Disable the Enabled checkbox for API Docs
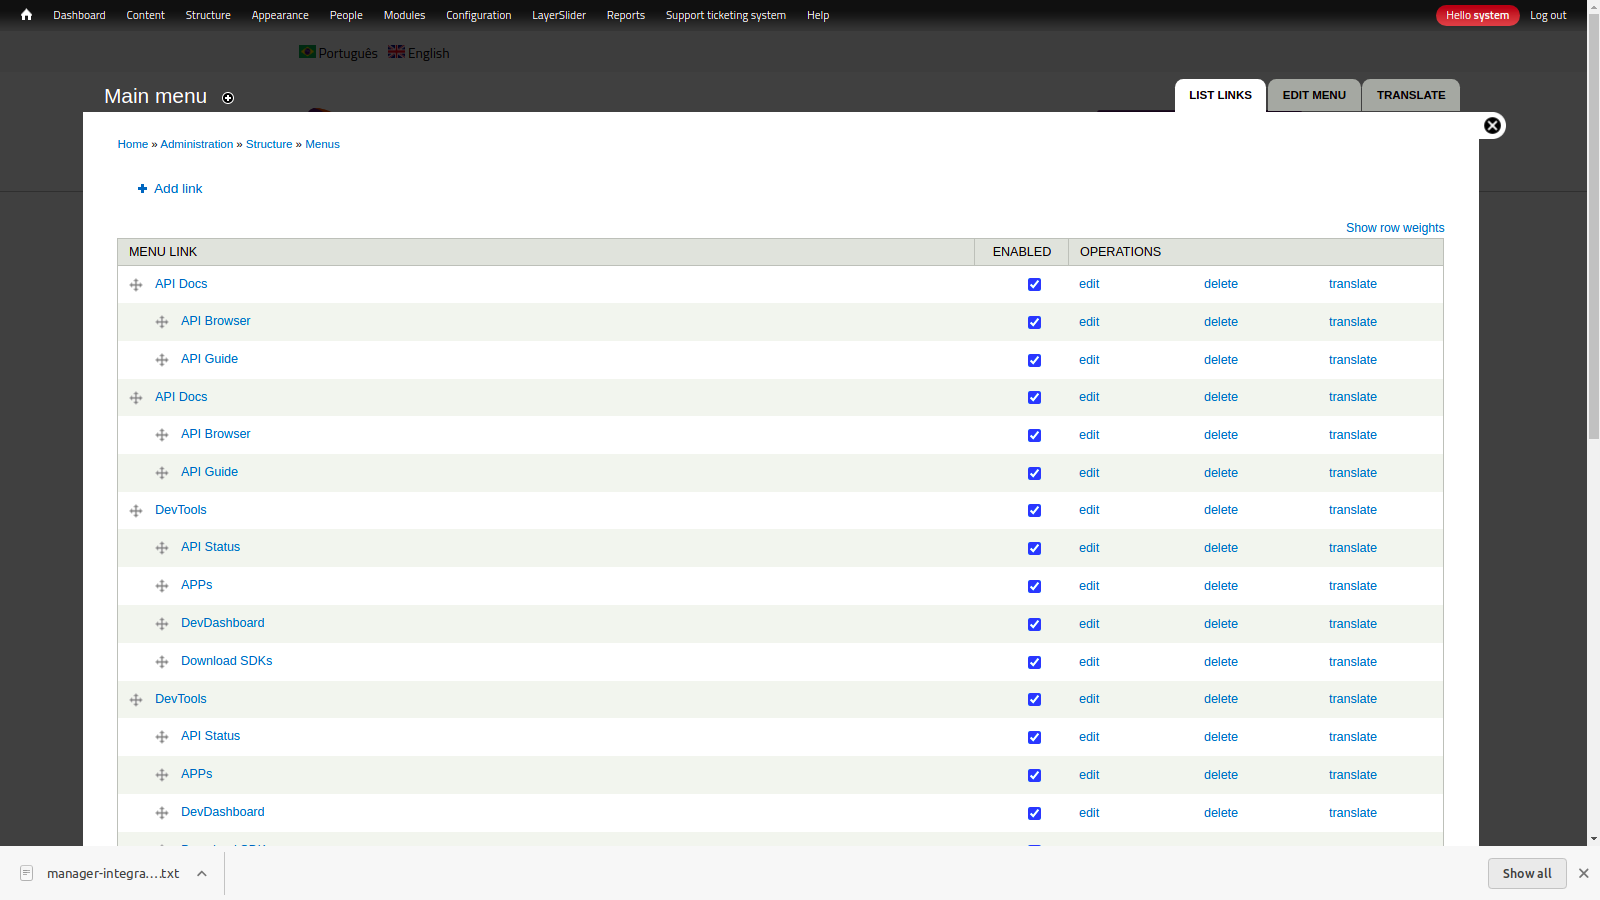This screenshot has height=900, width=1600. 1034,284
